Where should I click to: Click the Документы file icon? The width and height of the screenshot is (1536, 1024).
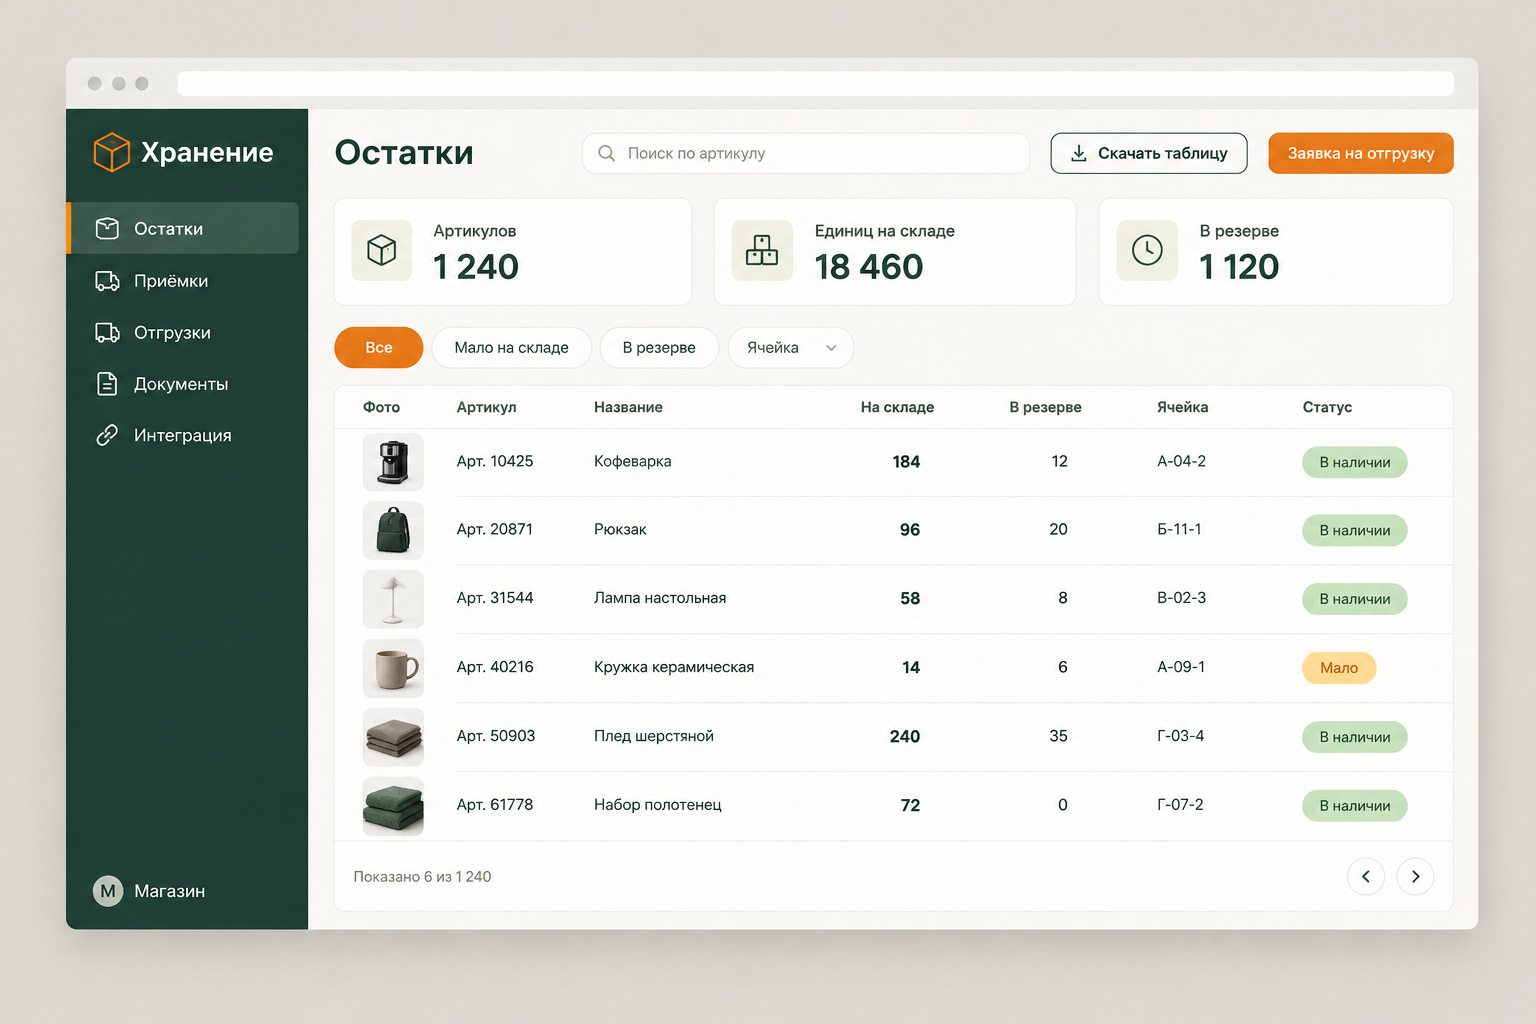click(107, 384)
